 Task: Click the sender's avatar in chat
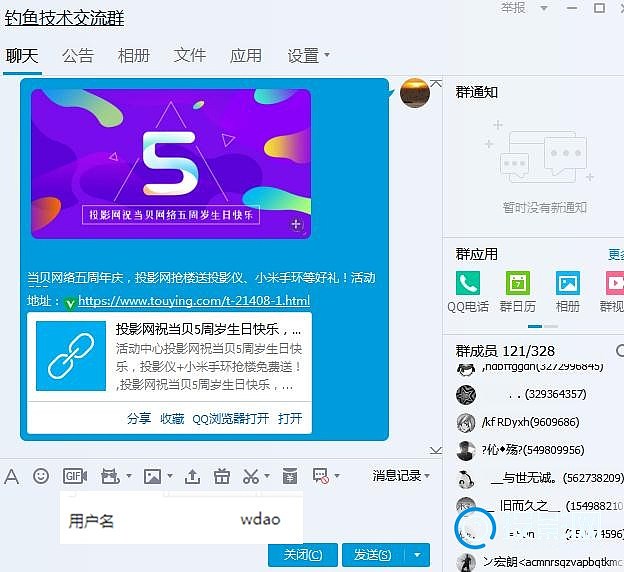[x=415, y=93]
